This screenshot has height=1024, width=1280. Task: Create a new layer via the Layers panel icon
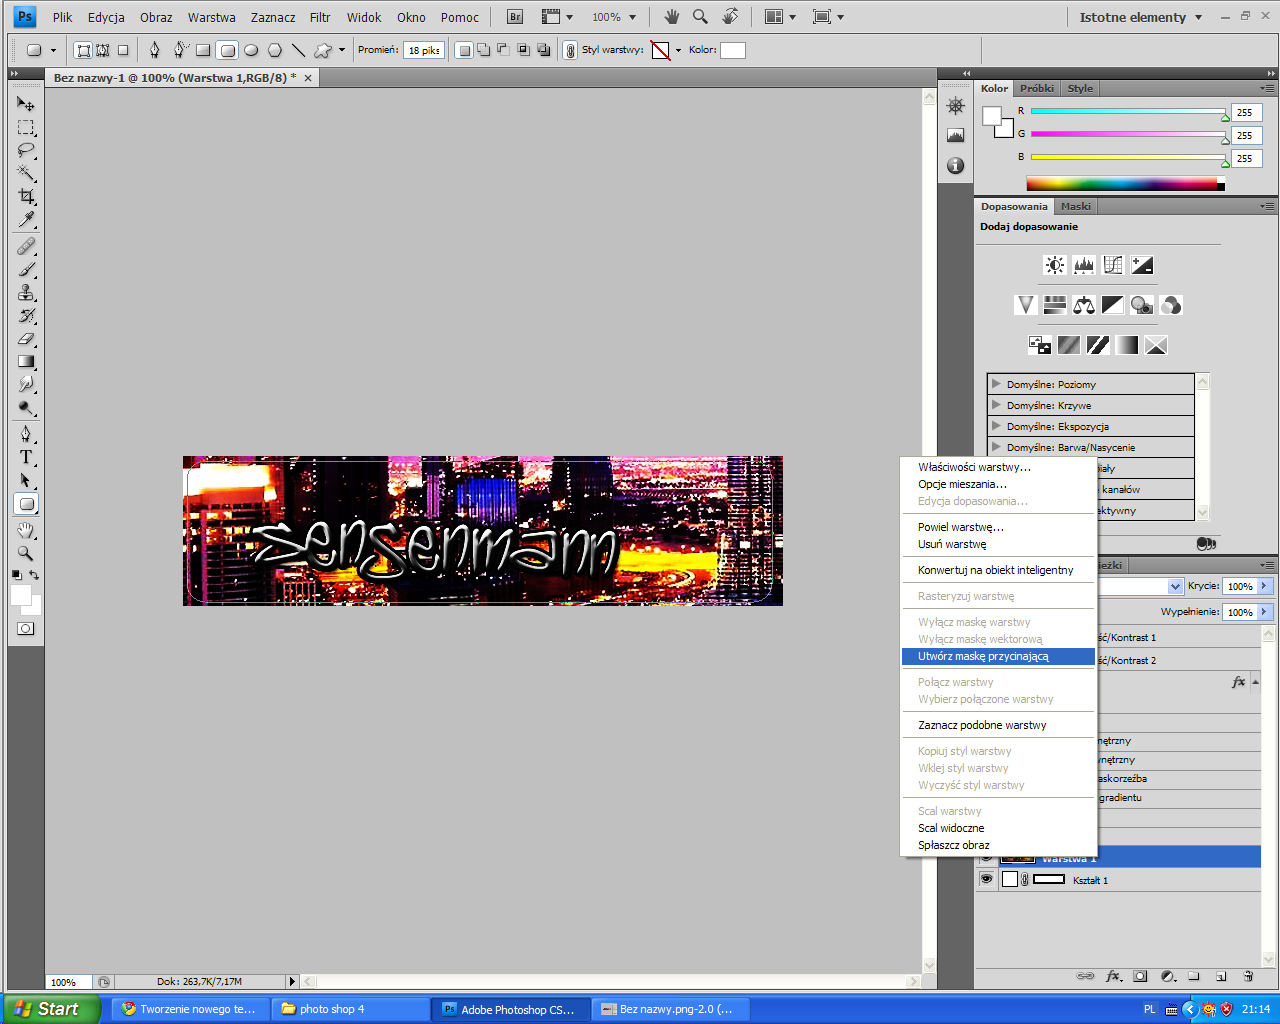1221,976
